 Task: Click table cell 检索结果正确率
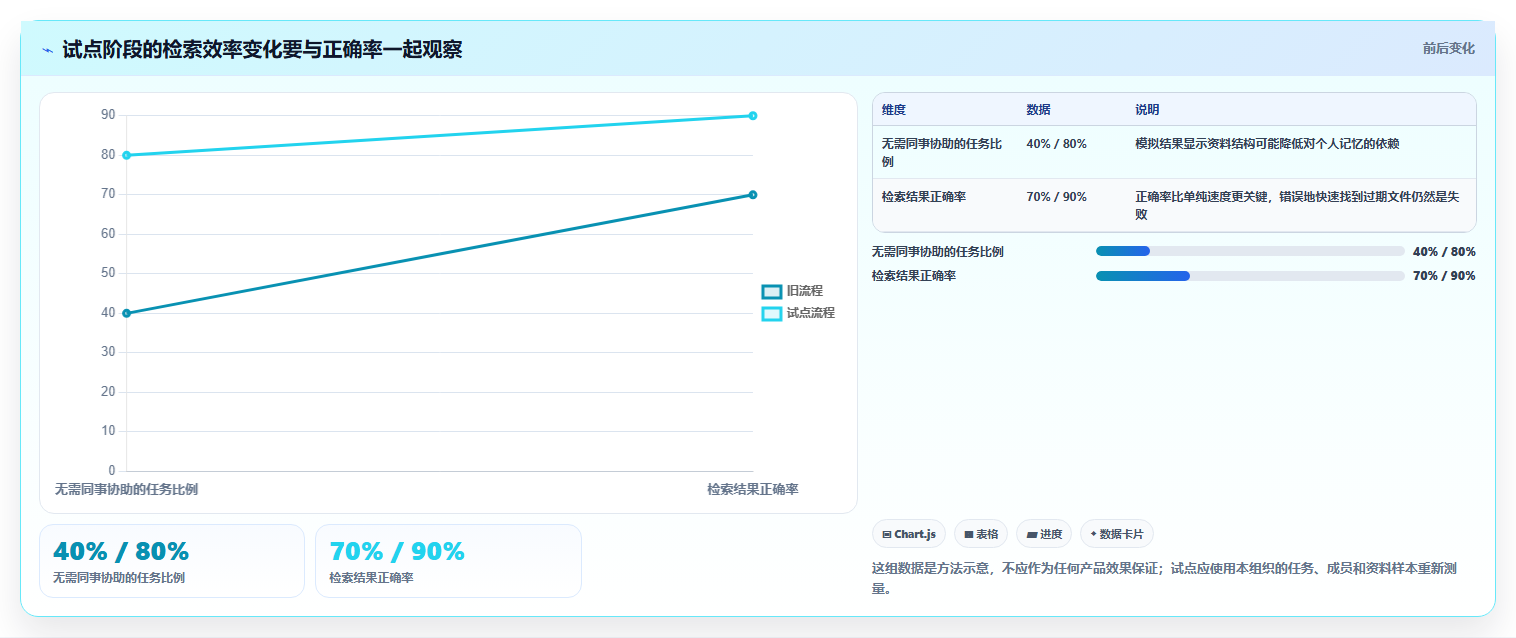coord(924,197)
